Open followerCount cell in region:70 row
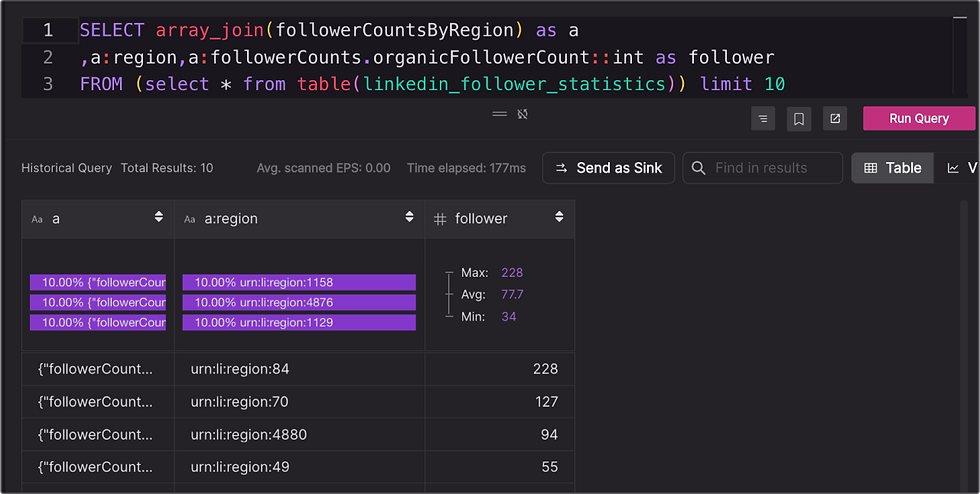This screenshot has height=494, width=980. pyautogui.click(x=98, y=401)
